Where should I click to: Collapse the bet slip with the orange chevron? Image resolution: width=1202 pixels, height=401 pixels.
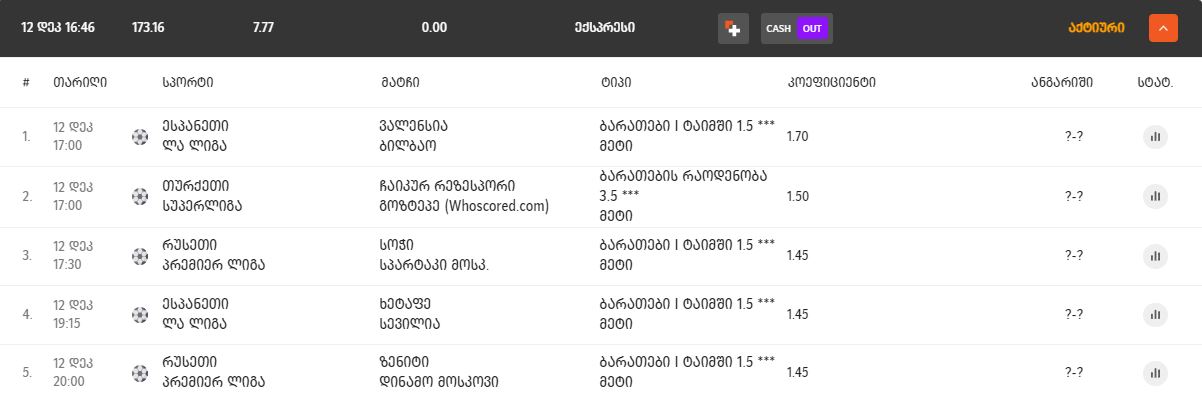[1163, 28]
